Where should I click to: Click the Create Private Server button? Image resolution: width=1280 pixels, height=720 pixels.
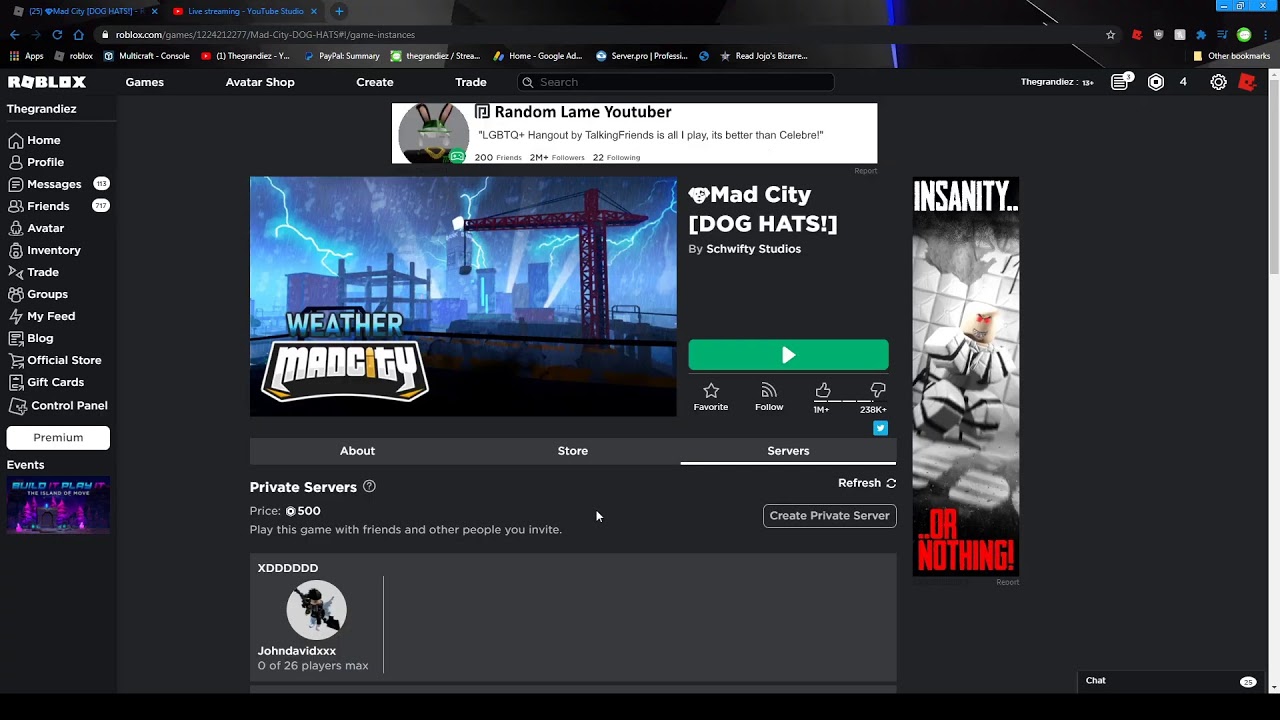(829, 516)
